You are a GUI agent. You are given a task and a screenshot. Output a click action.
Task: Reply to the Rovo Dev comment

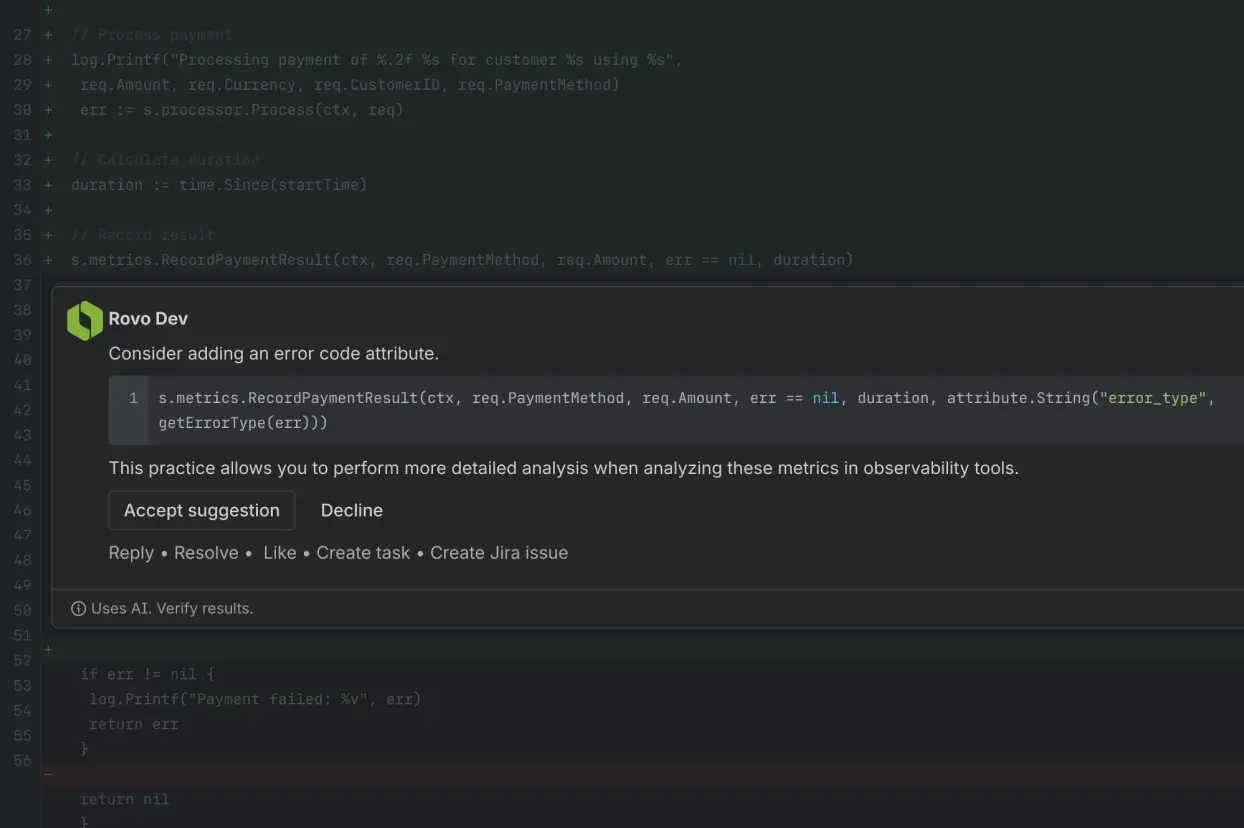[x=131, y=553]
